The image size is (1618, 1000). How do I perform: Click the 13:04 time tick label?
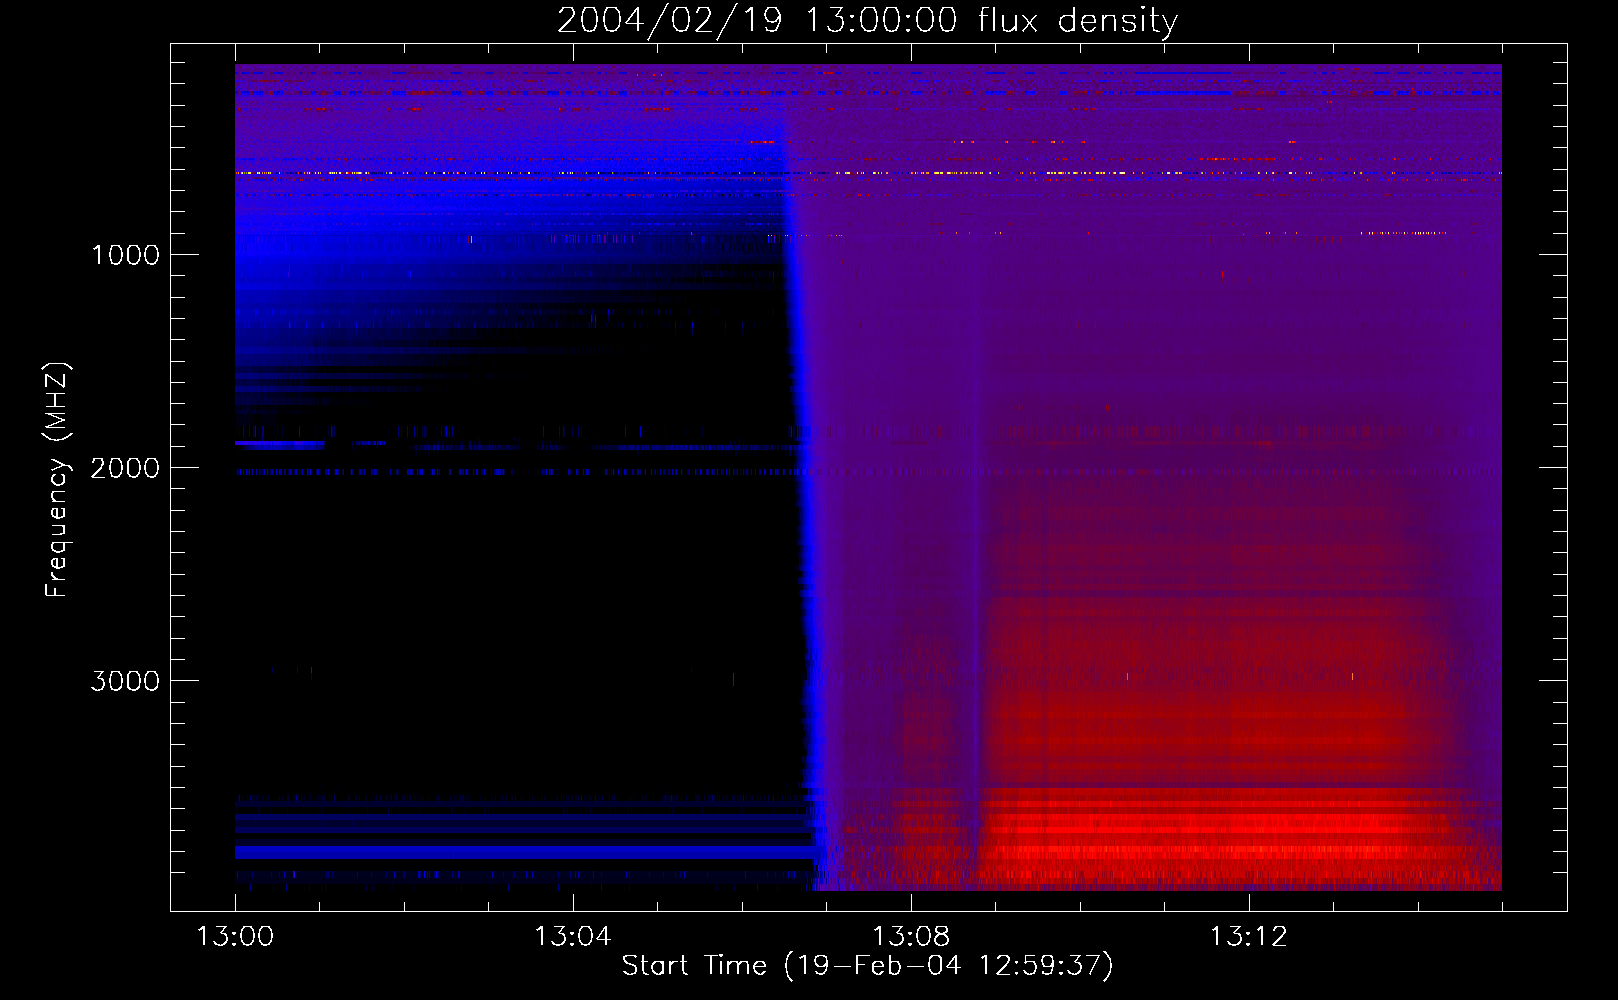573,937
